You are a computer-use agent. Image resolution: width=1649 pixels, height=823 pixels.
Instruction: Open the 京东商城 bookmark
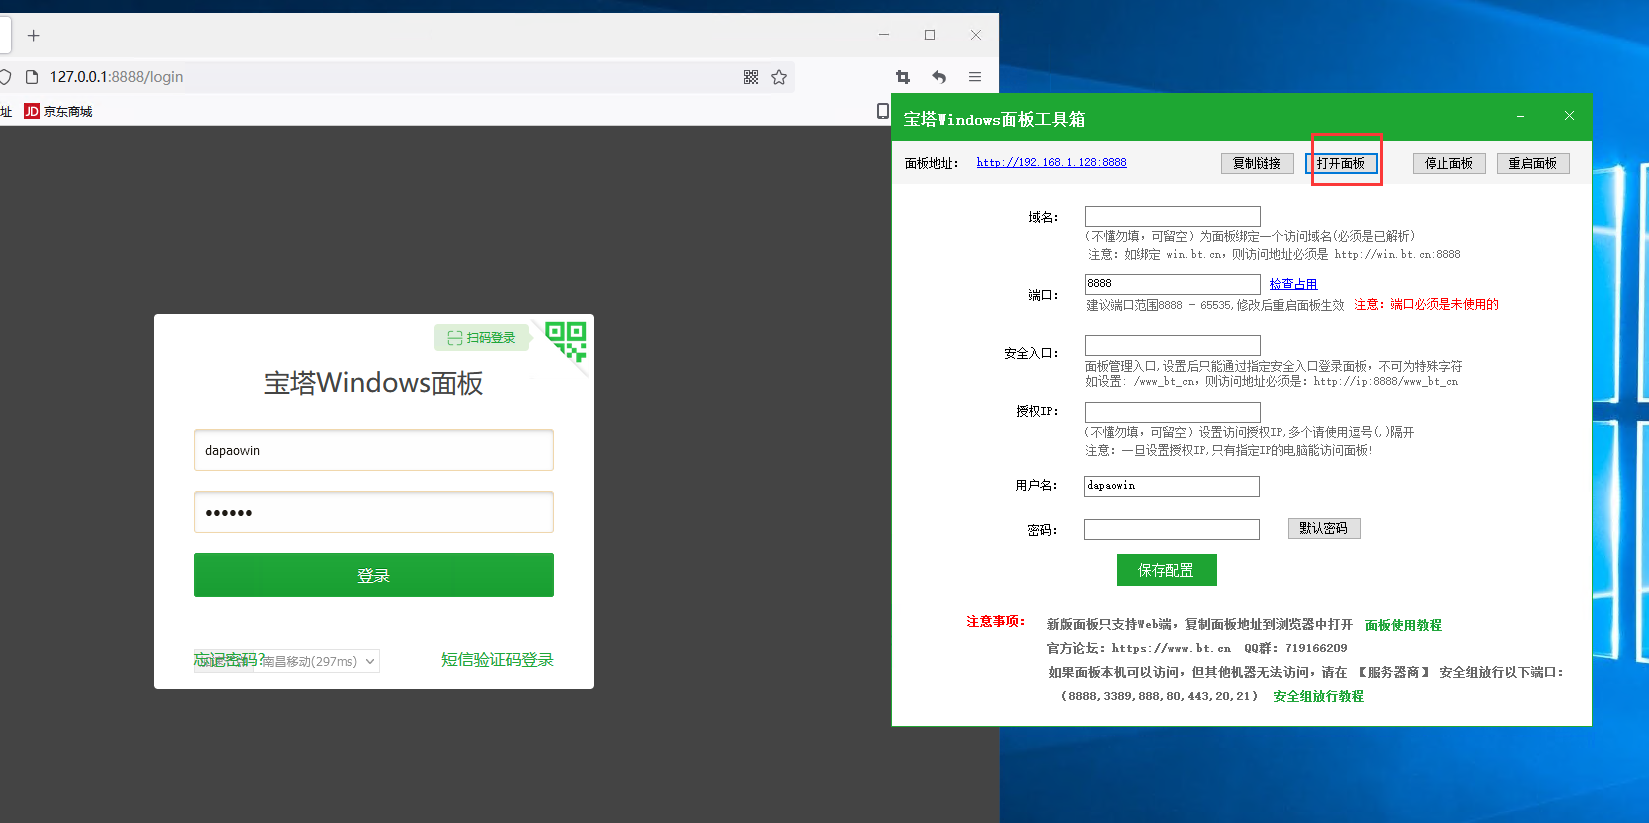(58, 111)
